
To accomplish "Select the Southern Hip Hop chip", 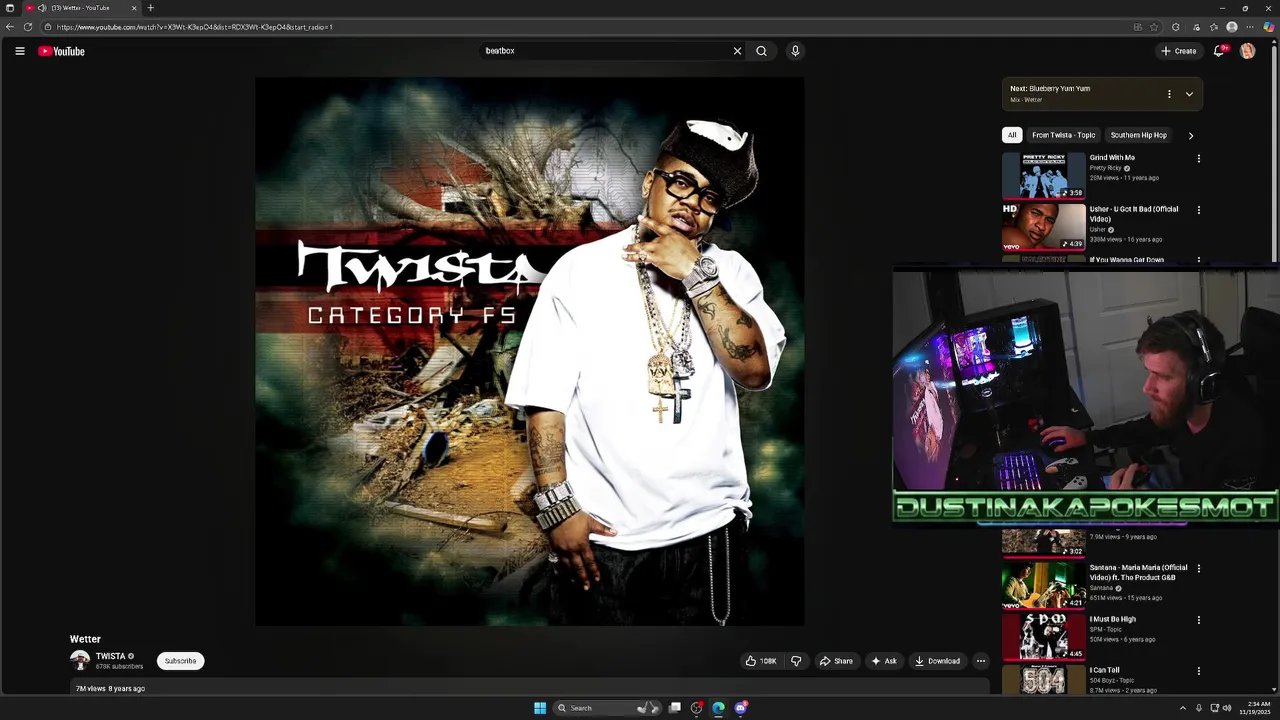I will click(x=1139, y=135).
